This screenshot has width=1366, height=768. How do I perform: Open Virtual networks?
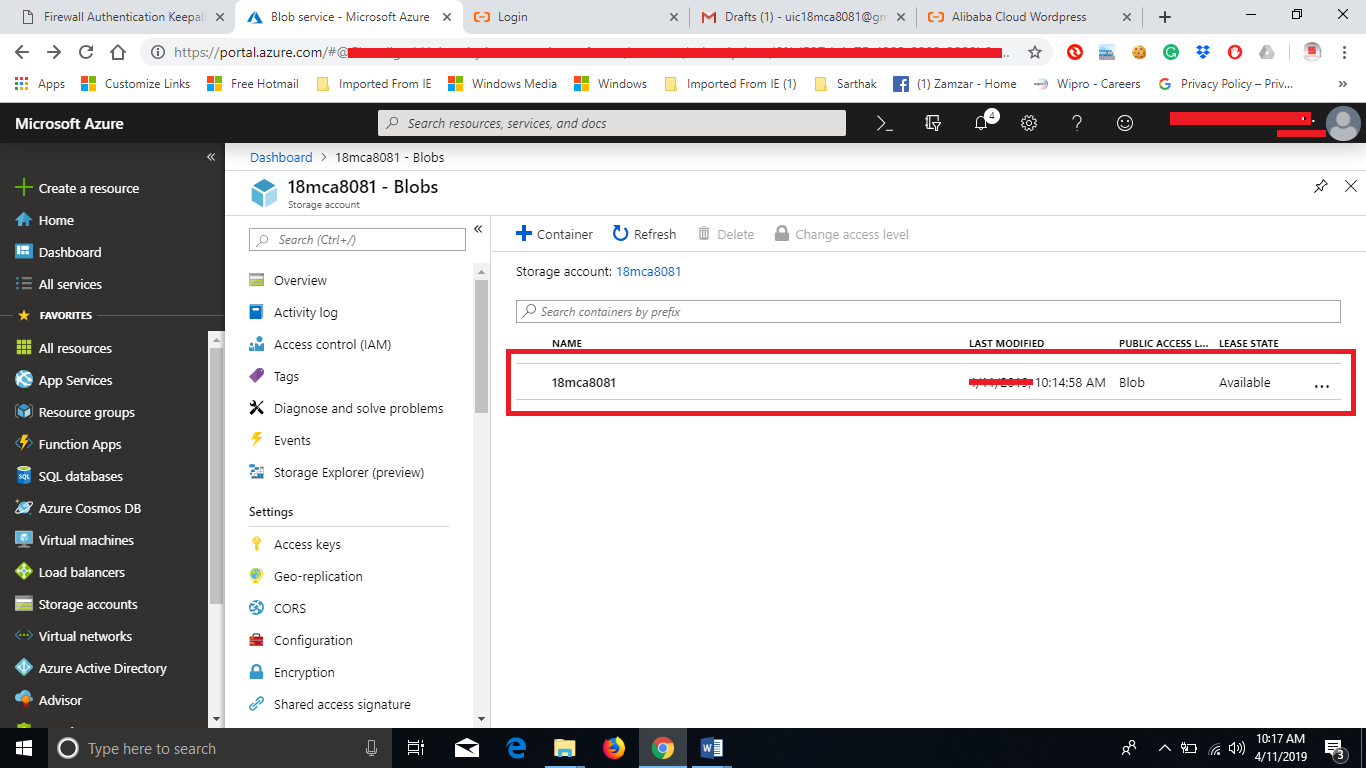(x=73, y=636)
